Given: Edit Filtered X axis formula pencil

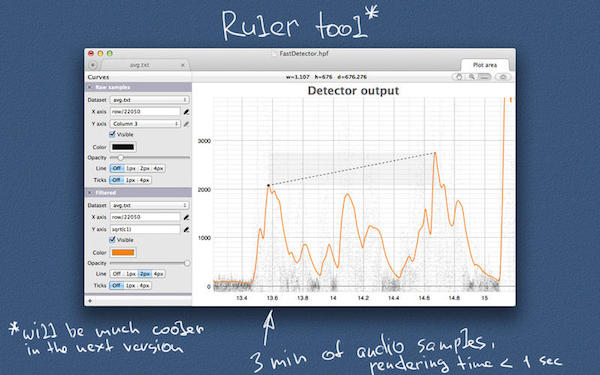Looking at the screenshot, I should coord(186,217).
